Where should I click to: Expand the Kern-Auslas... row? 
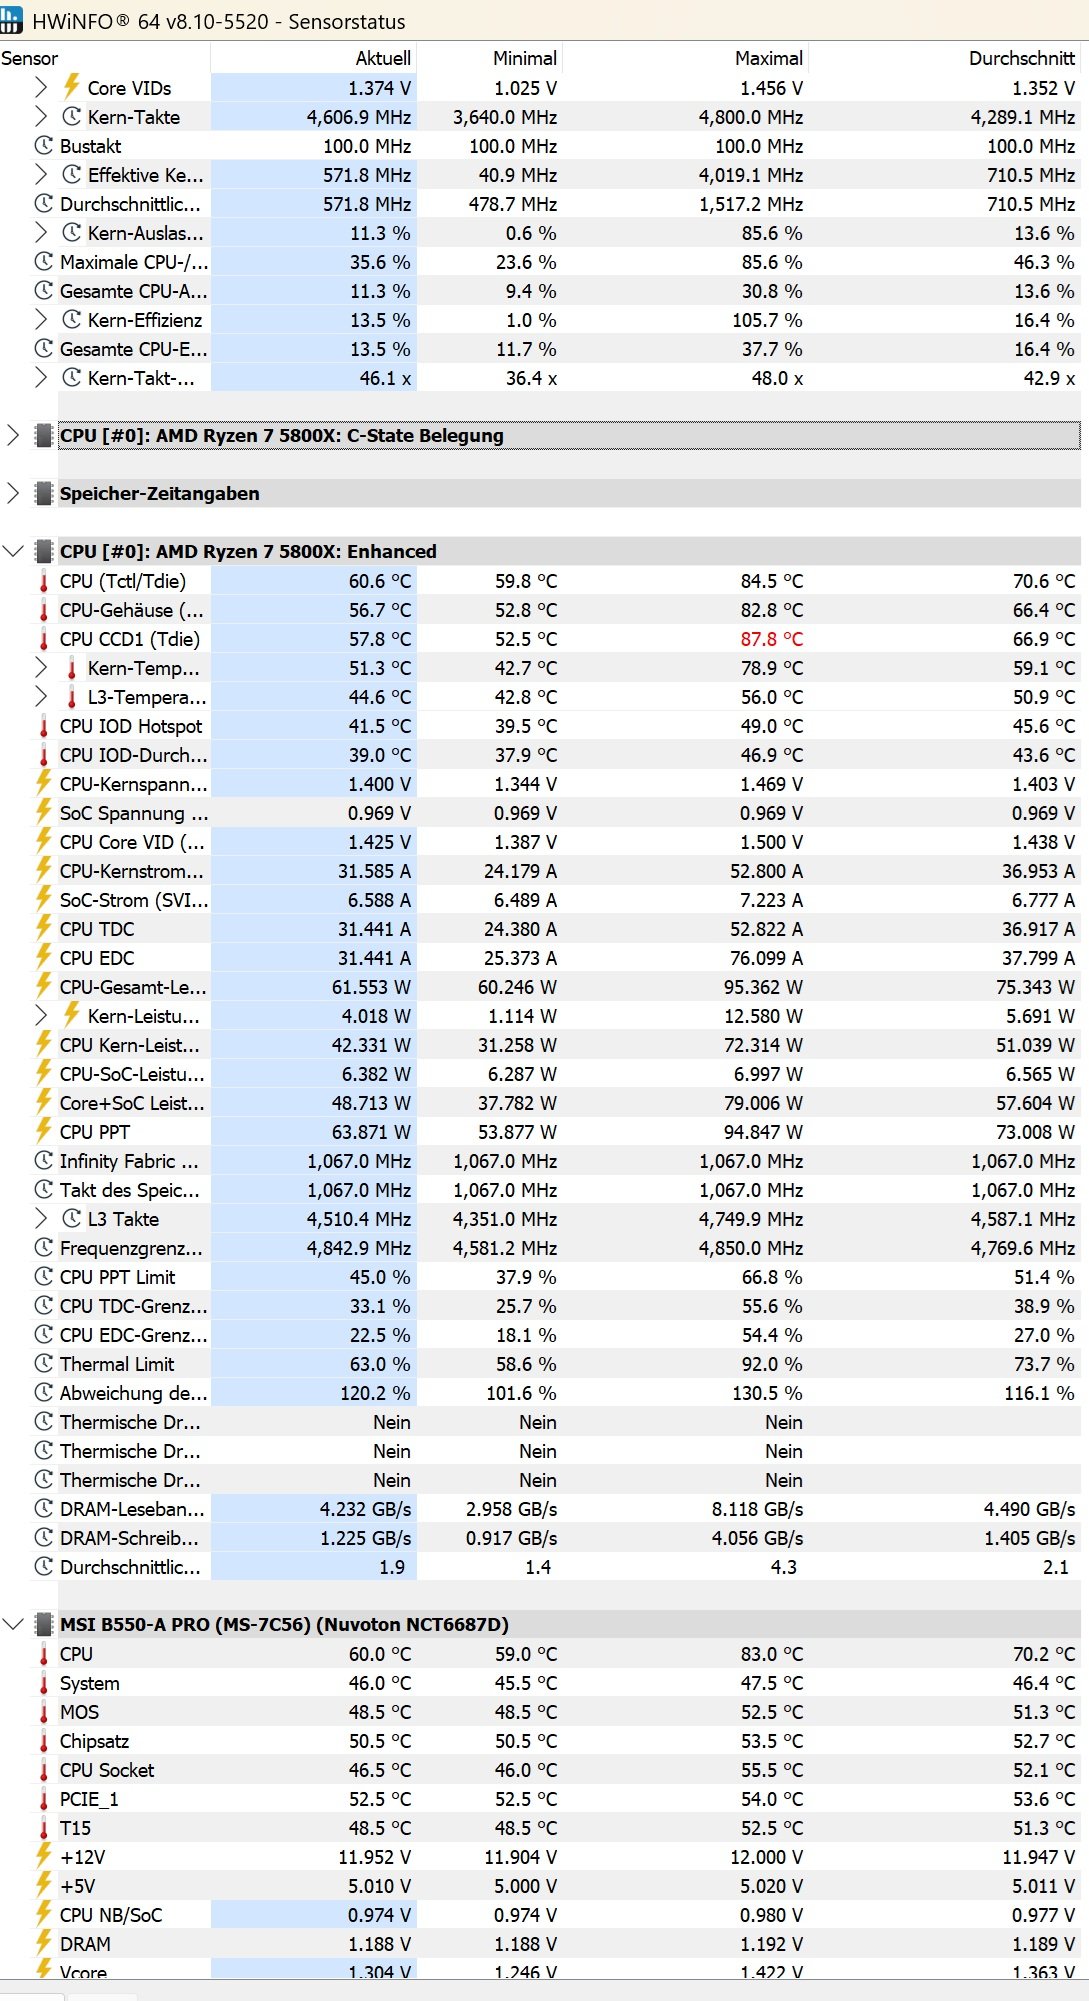coord(40,233)
